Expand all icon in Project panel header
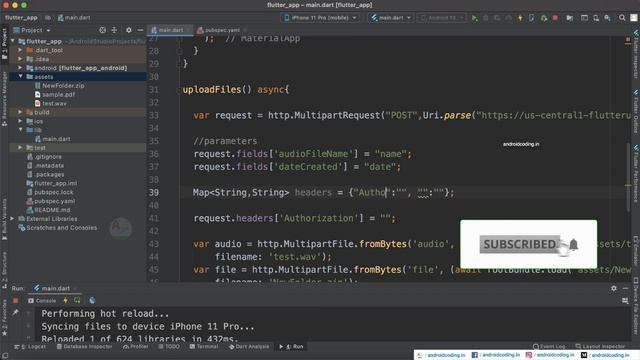Image resolution: width=640 pixels, height=360 pixels. tap(114, 30)
